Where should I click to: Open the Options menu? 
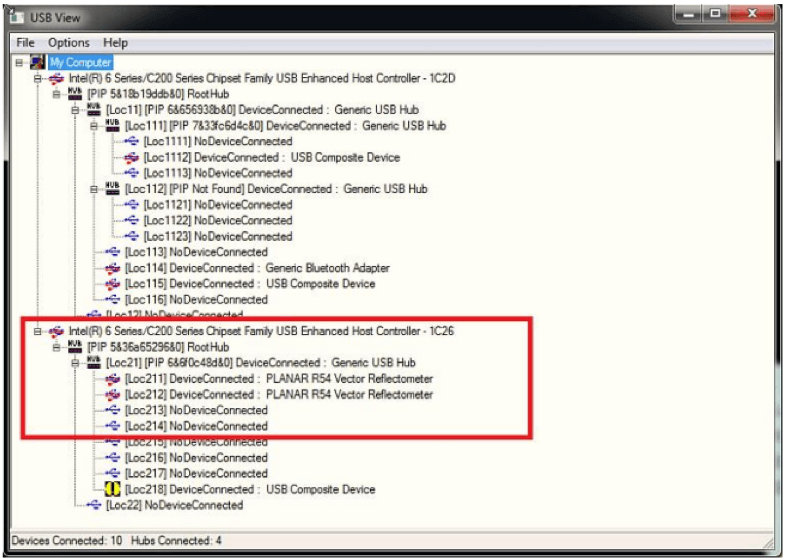click(x=69, y=43)
